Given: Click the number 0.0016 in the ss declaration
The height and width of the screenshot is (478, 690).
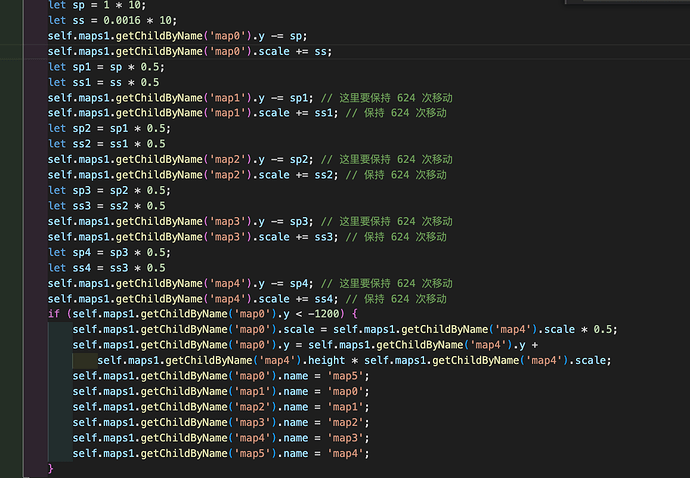Looking at the screenshot, I should (105, 20).
